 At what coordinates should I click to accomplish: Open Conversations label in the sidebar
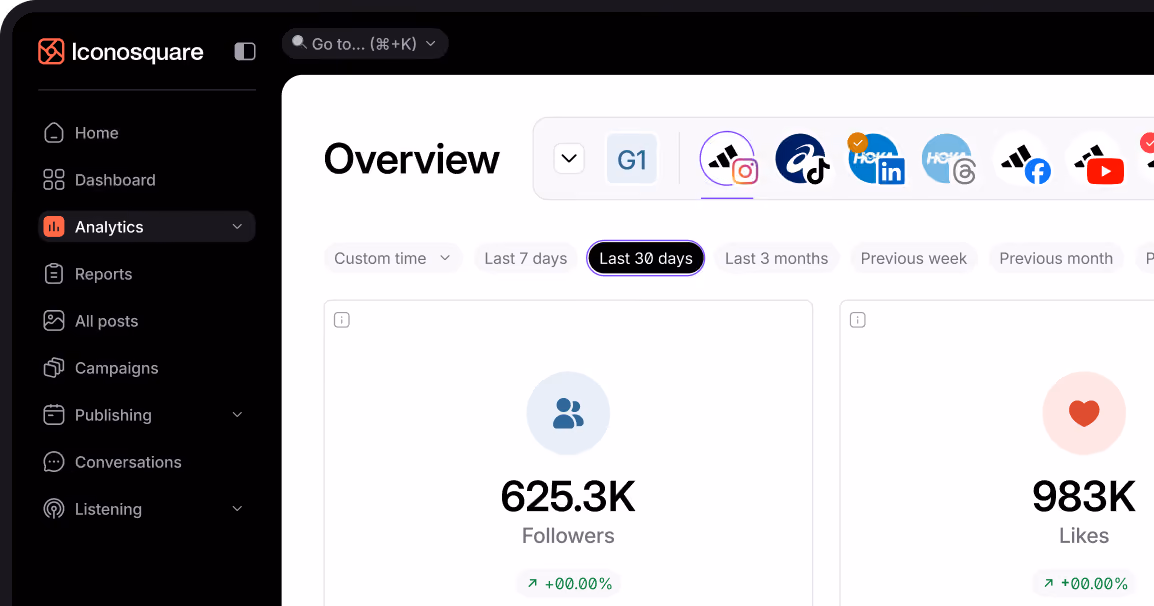click(x=128, y=462)
